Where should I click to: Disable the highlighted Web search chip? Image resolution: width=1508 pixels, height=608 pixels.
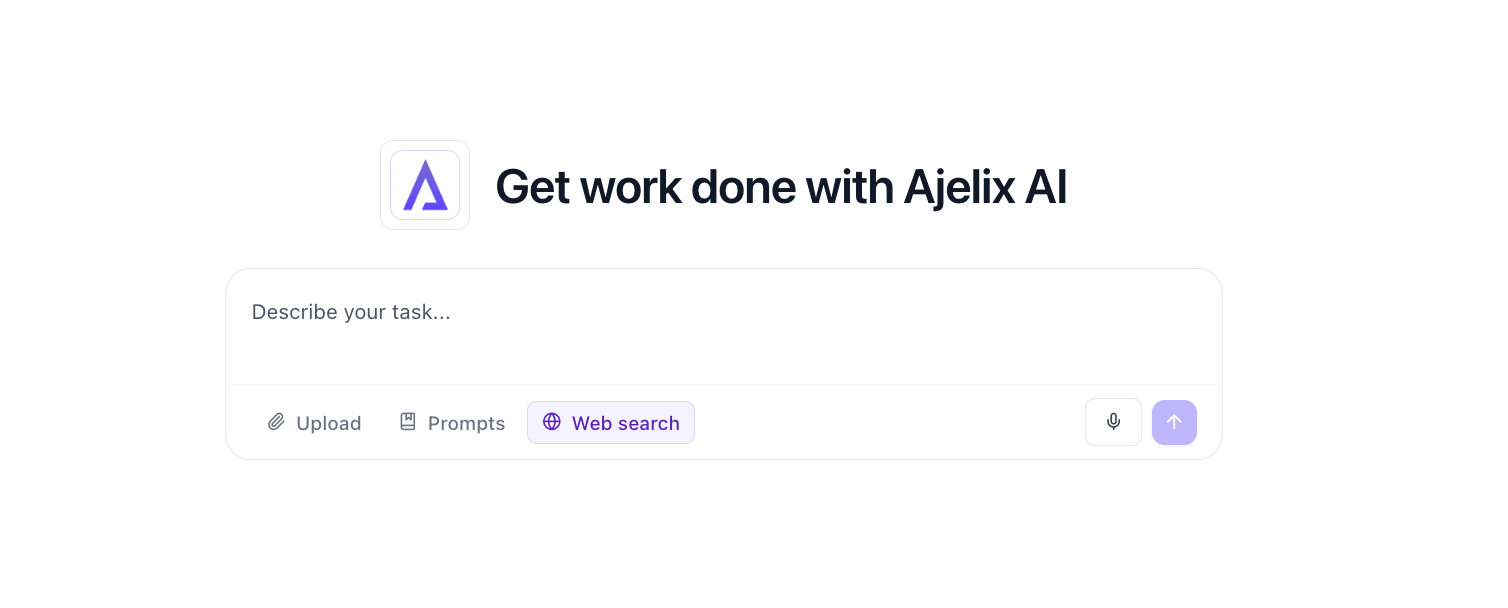[x=611, y=422]
